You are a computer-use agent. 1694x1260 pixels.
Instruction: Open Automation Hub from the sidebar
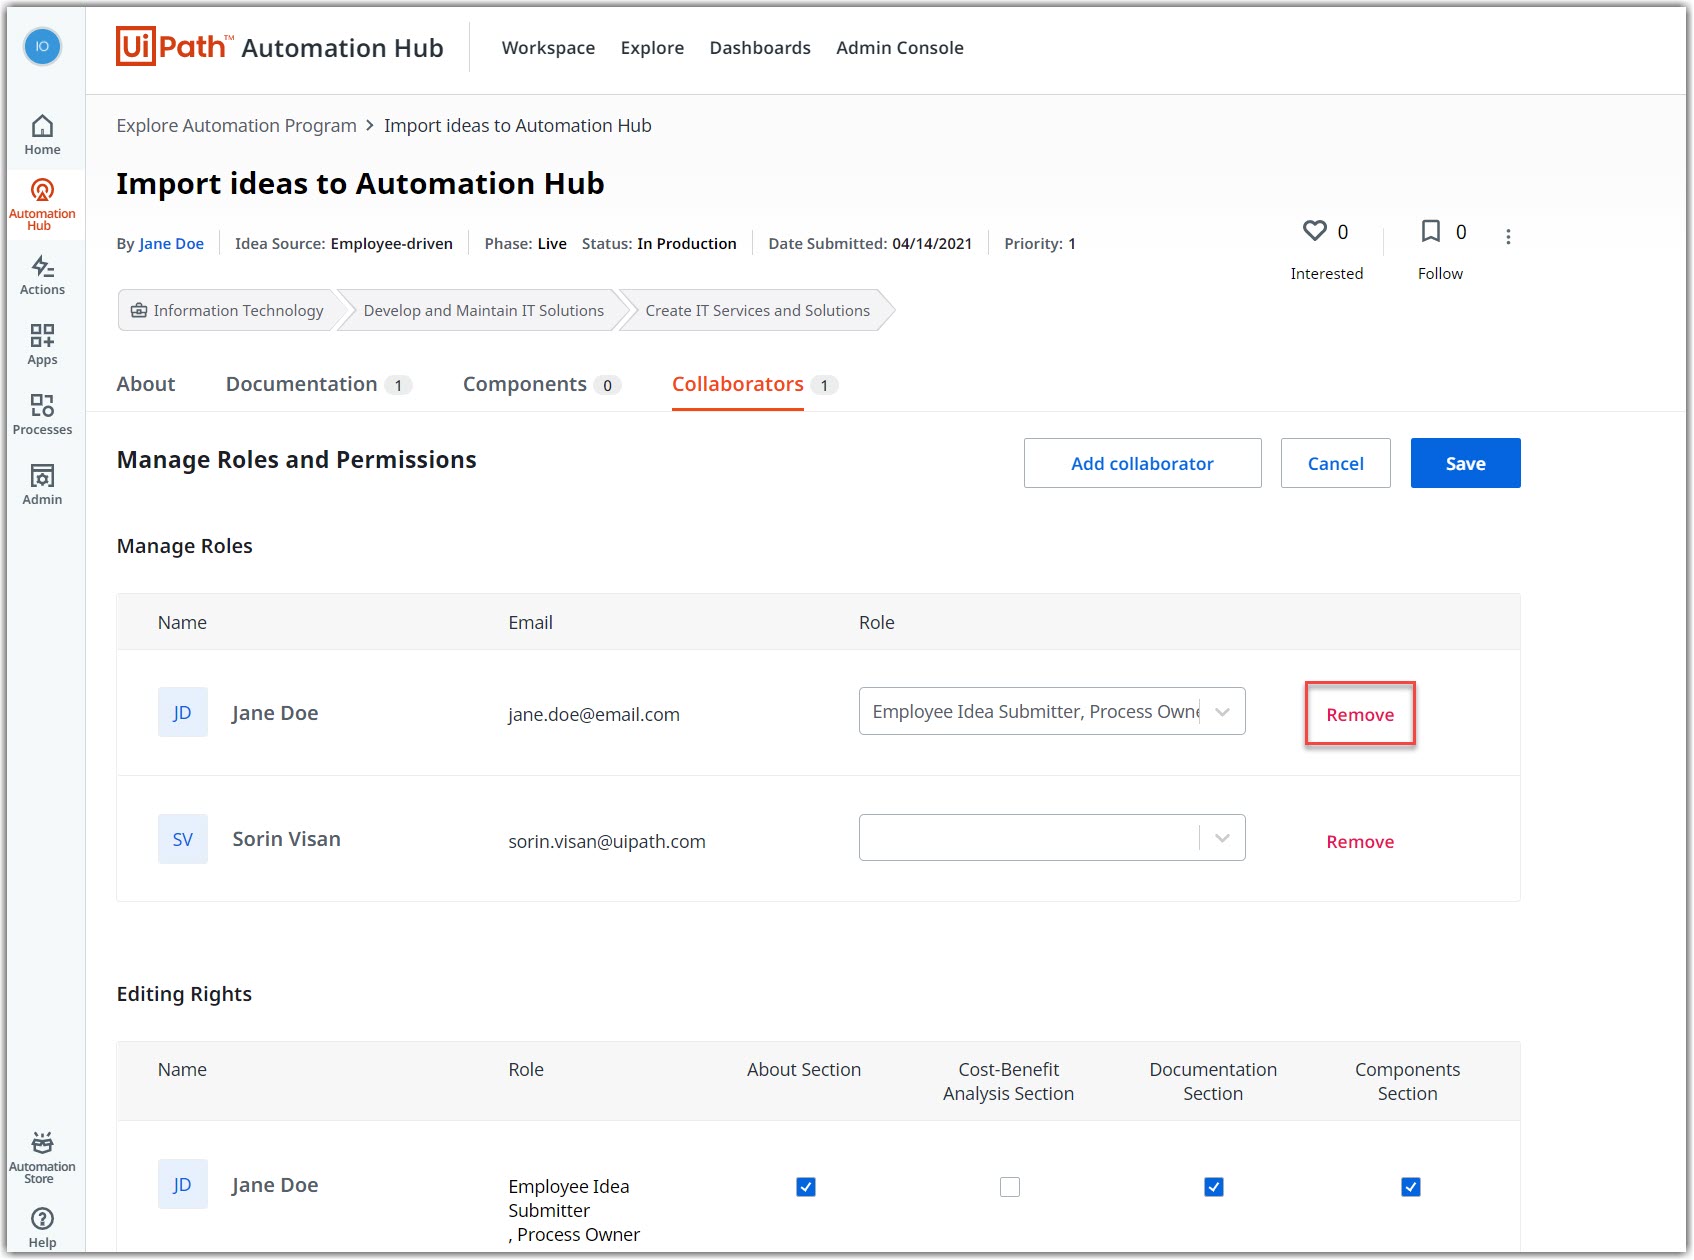pyautogui.click(x=42, y=205)
